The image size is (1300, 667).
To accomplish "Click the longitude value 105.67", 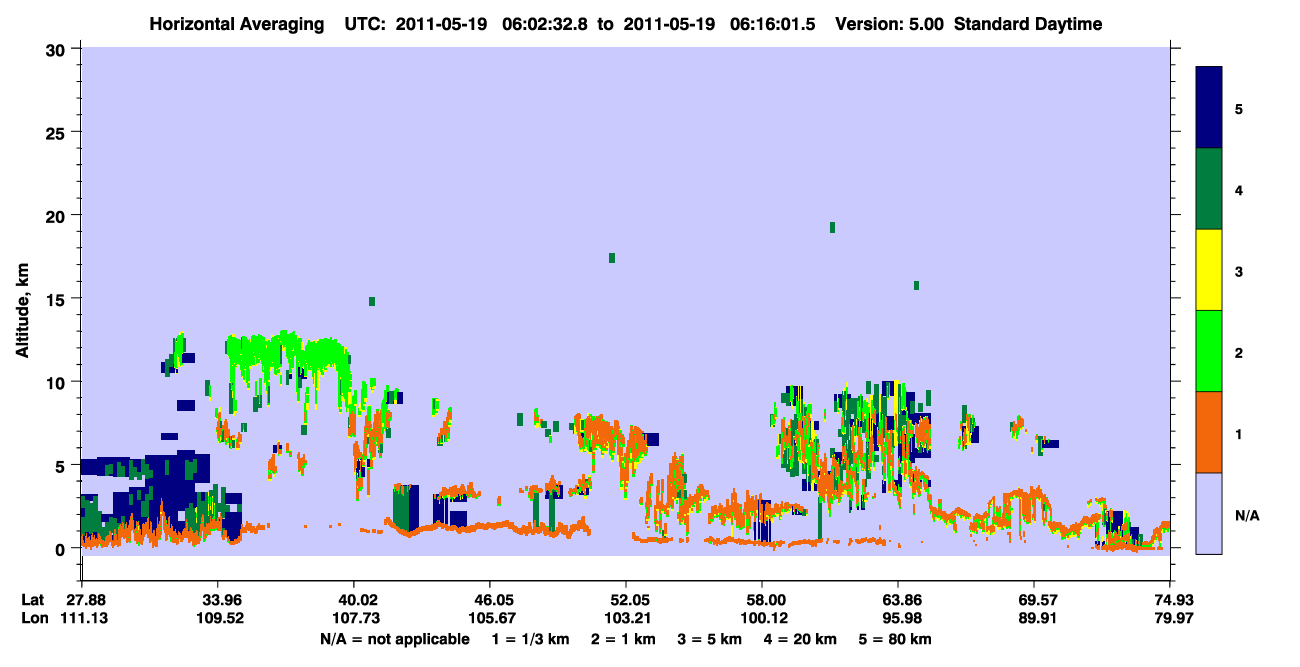I will (490, 619).
